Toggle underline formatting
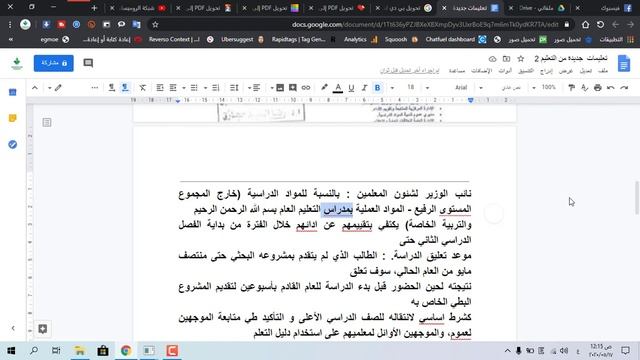The height and width of the screenshot is (360, 640). pos(351,88)
